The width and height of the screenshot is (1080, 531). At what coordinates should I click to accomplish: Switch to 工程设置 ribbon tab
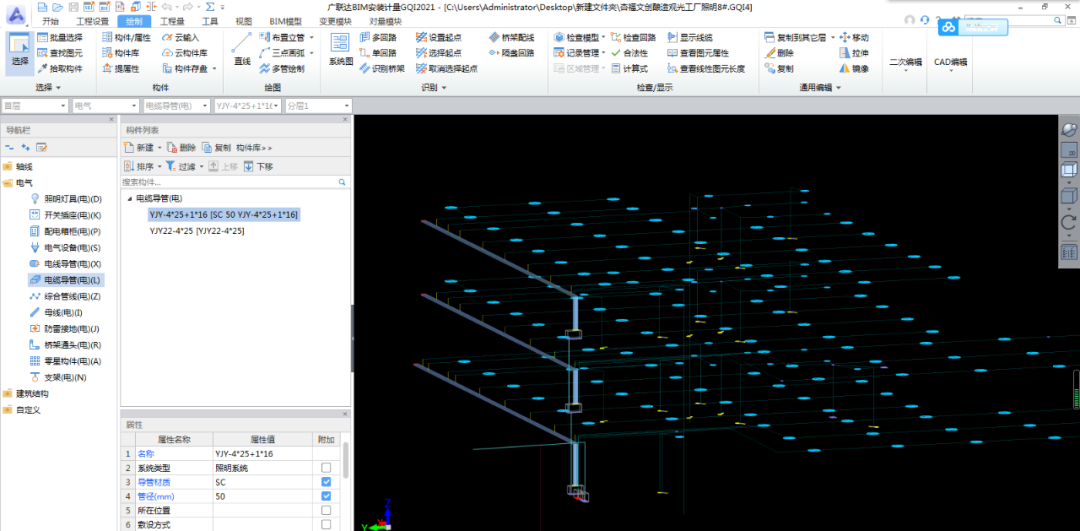(92, 21)
